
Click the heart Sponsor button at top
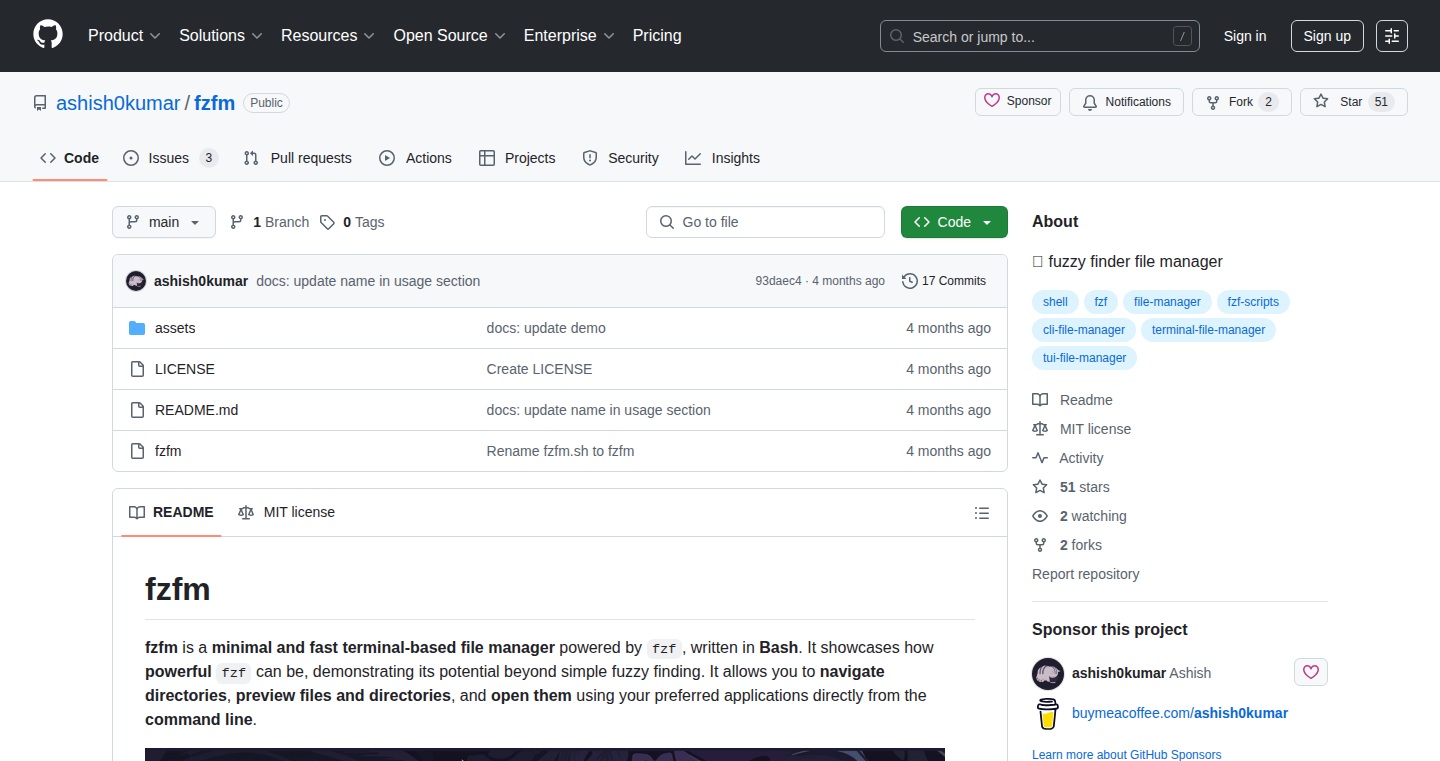click(x=1018, y=101)
